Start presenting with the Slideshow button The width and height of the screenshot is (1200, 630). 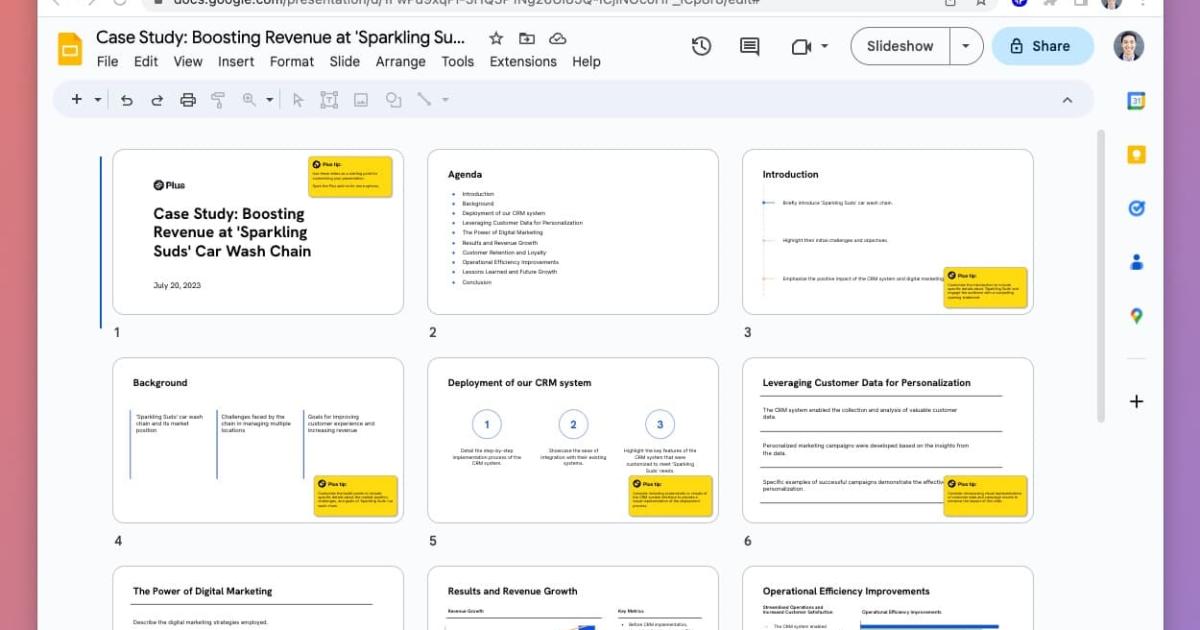point(899,46)
